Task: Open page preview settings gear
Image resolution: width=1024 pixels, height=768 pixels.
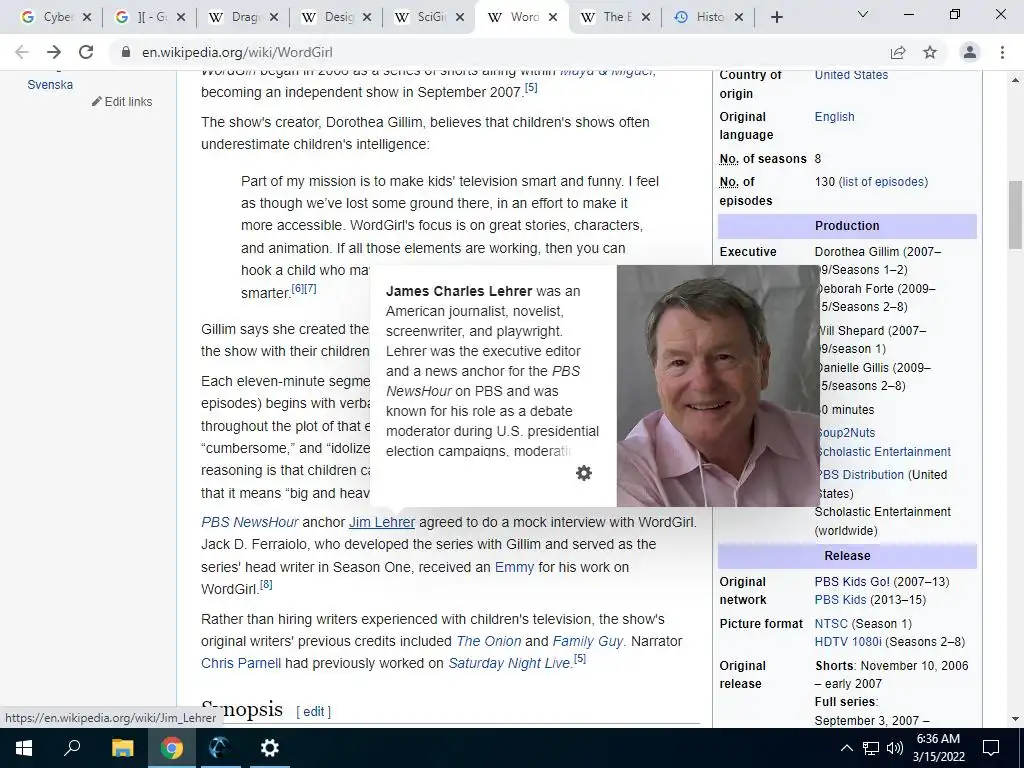Action: (x=584, y=473)
